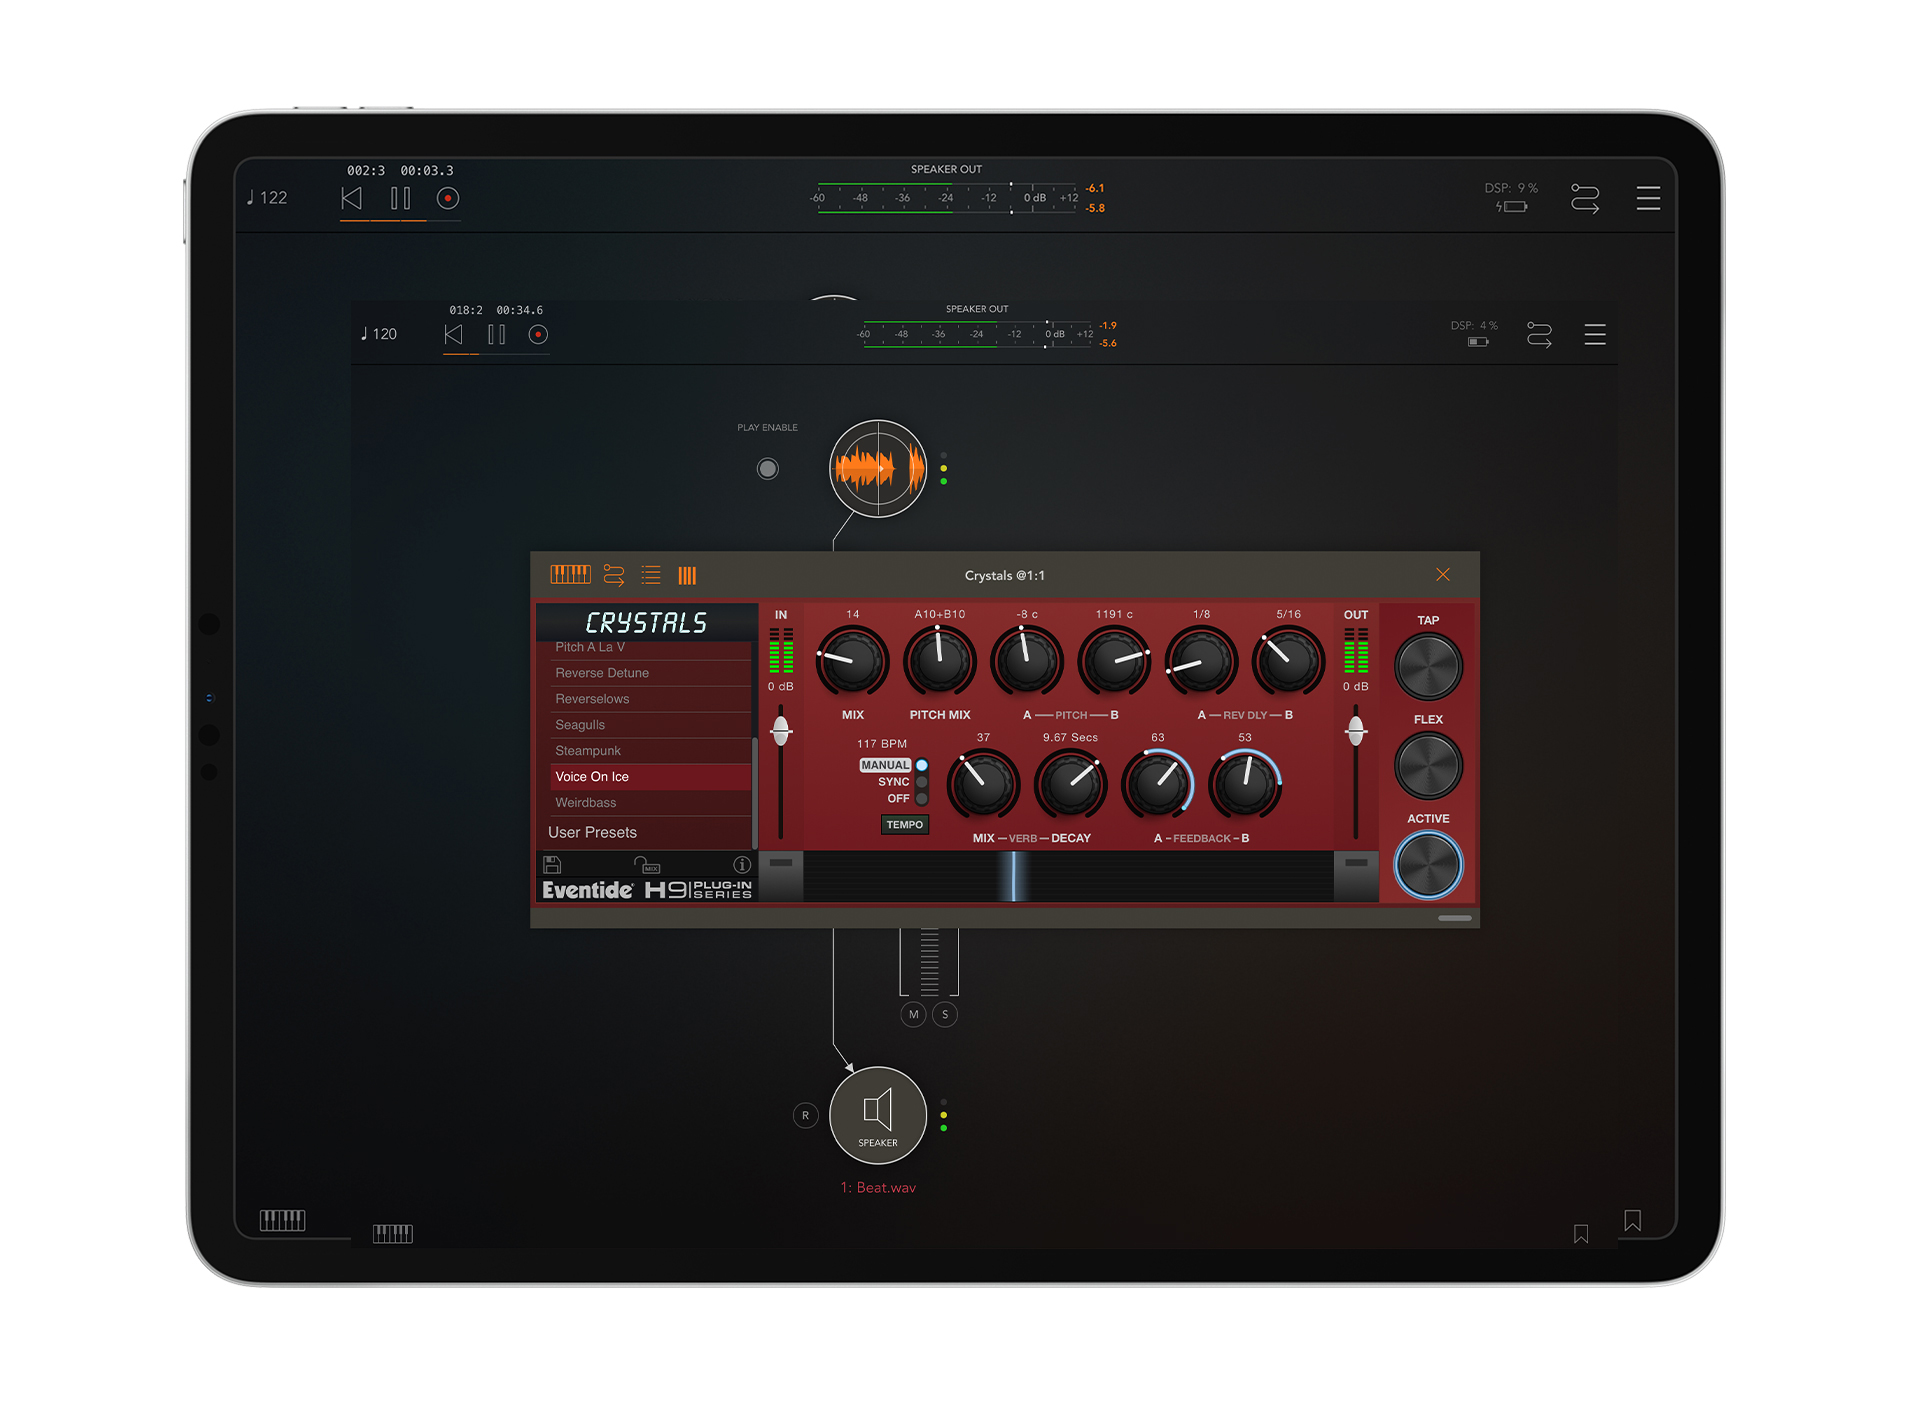Click Feedback B knob showing 53
Screen dimensions: 1920x1403
point(1245,784)
